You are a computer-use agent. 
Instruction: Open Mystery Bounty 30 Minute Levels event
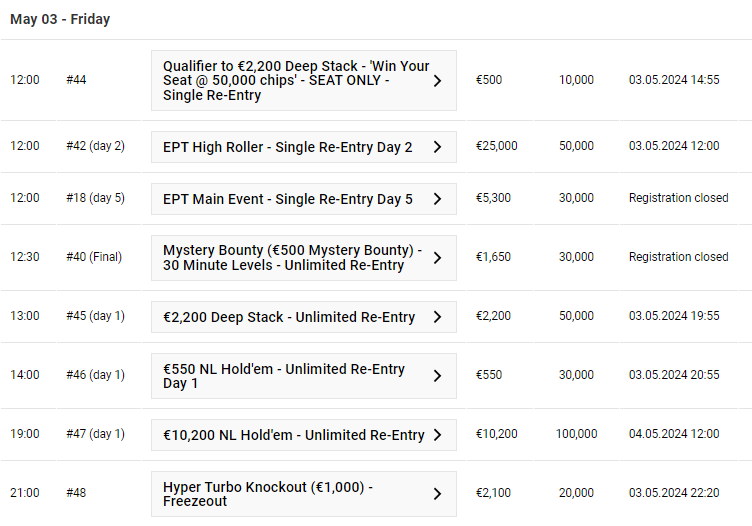[x=304, y=258]
